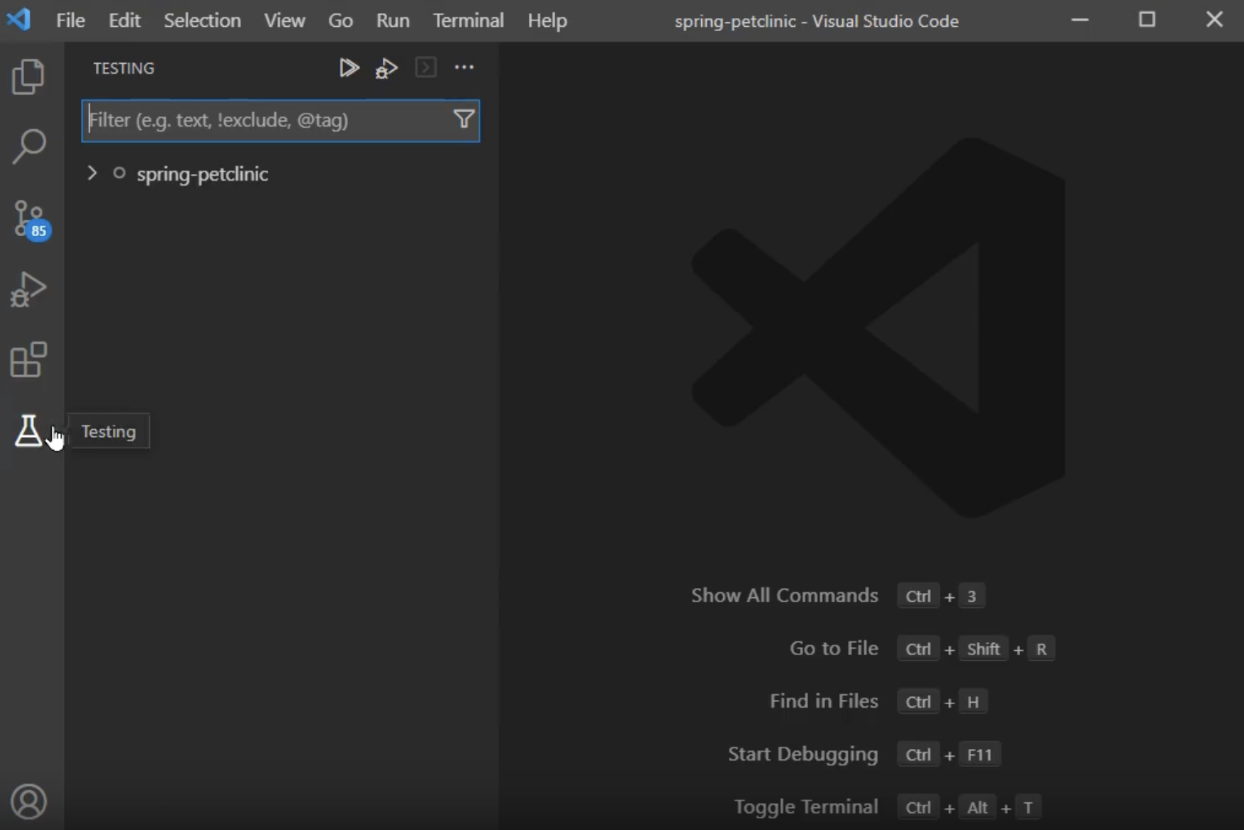Minimize the Visual Studio Code window
Screen dimensions: 1244x830
pos(1080,19)
